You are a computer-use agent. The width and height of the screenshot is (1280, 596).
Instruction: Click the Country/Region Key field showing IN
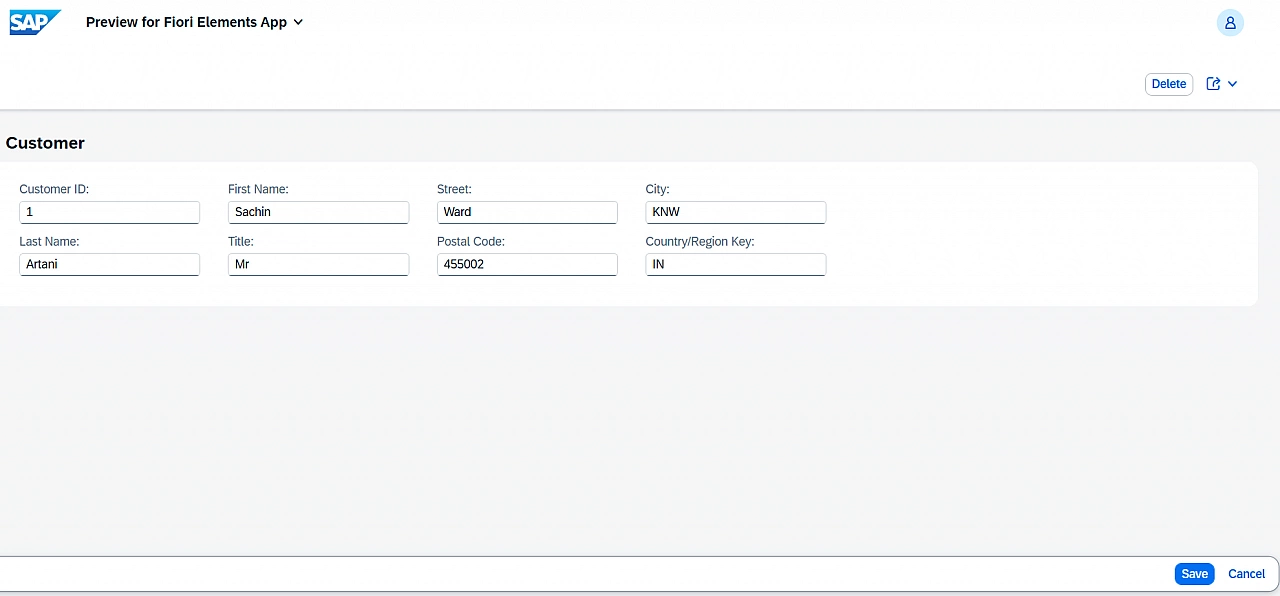[x=735, y=264]
